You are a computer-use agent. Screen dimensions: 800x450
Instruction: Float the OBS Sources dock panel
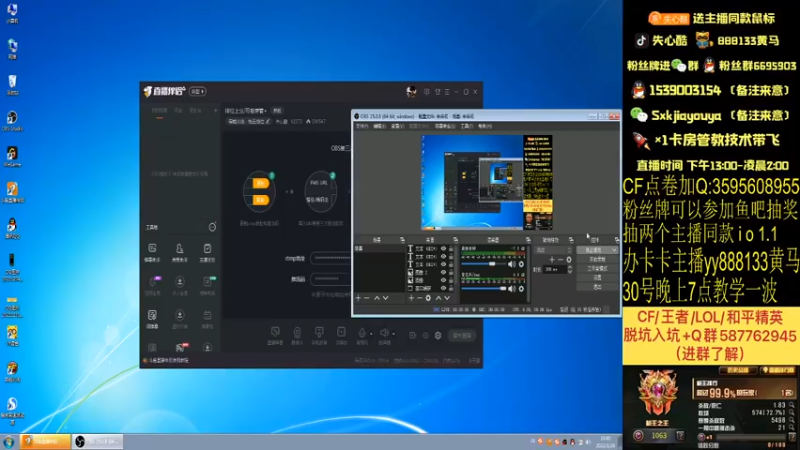point(456,240)
